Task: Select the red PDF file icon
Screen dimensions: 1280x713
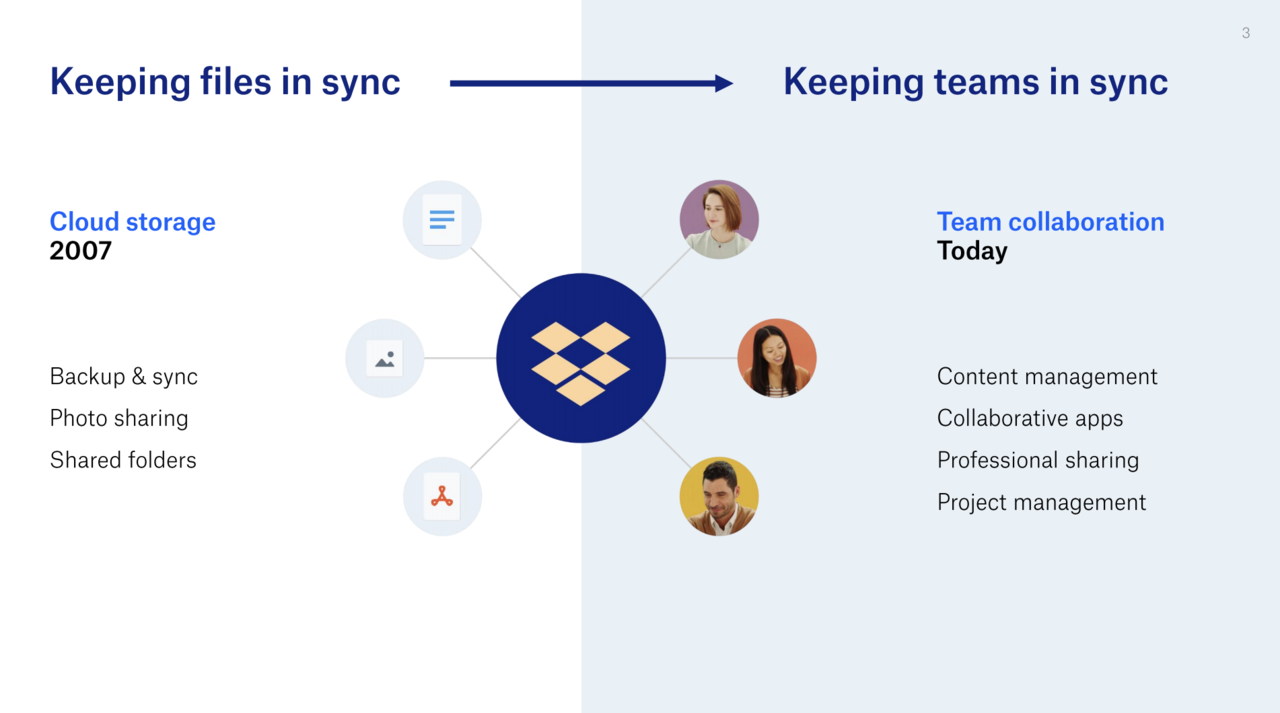Action: click(x=442, y=496)
